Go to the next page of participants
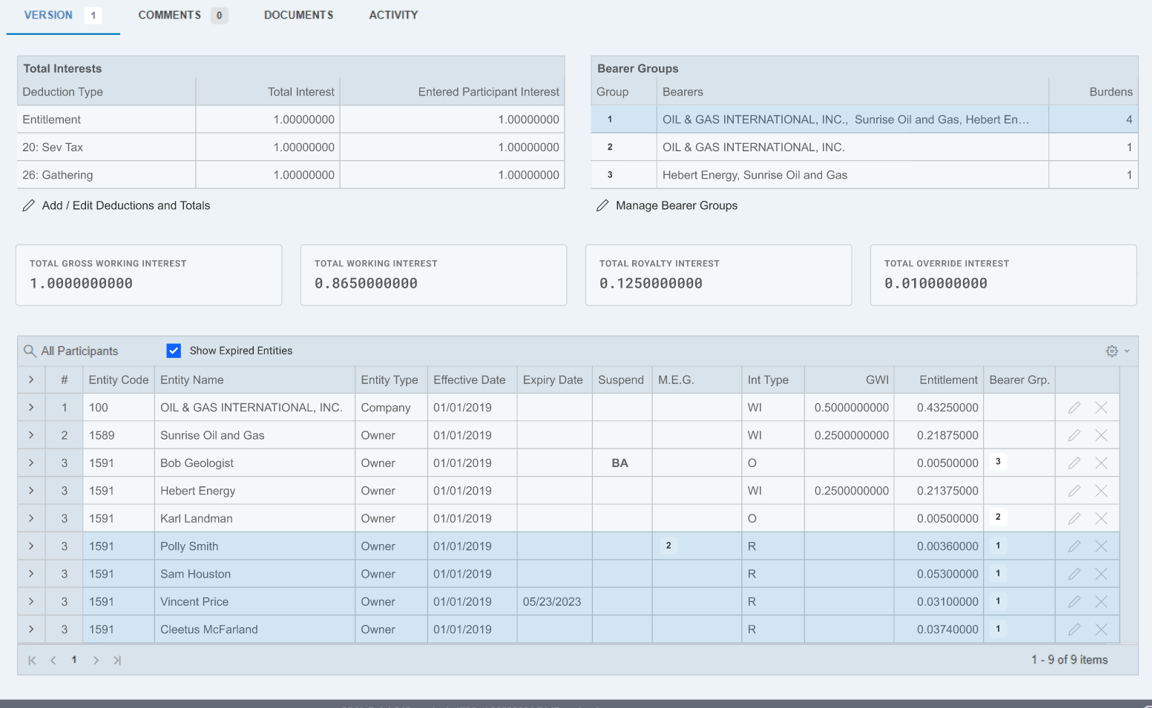The image size is (1152, 708). [x=96, y=660]
